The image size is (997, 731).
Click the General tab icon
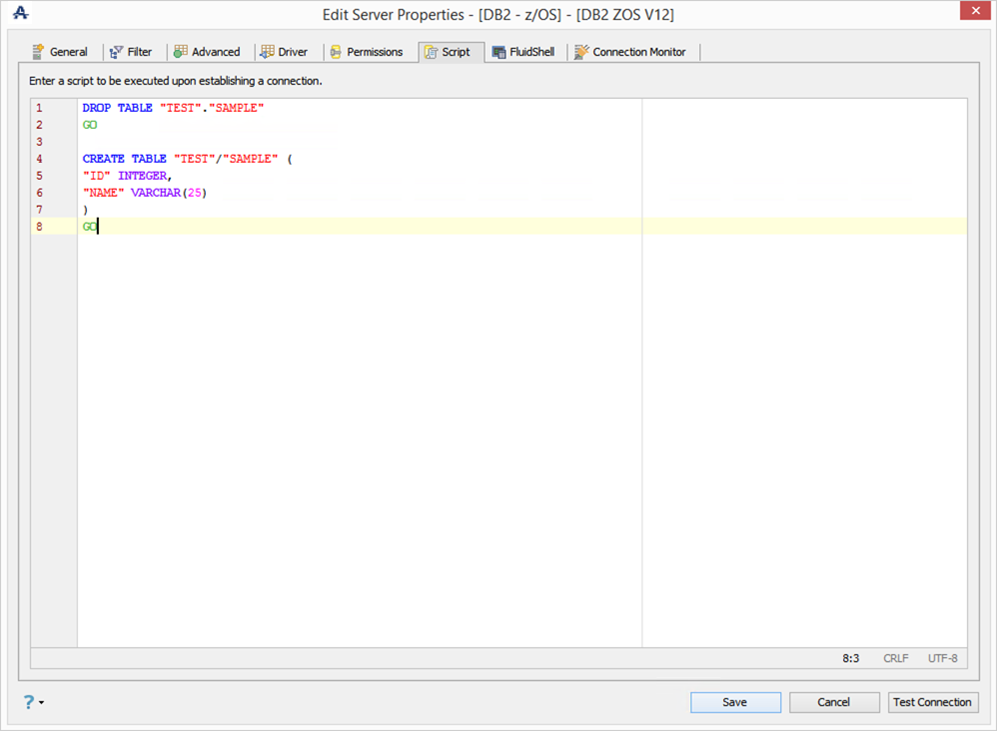point(39,52)
